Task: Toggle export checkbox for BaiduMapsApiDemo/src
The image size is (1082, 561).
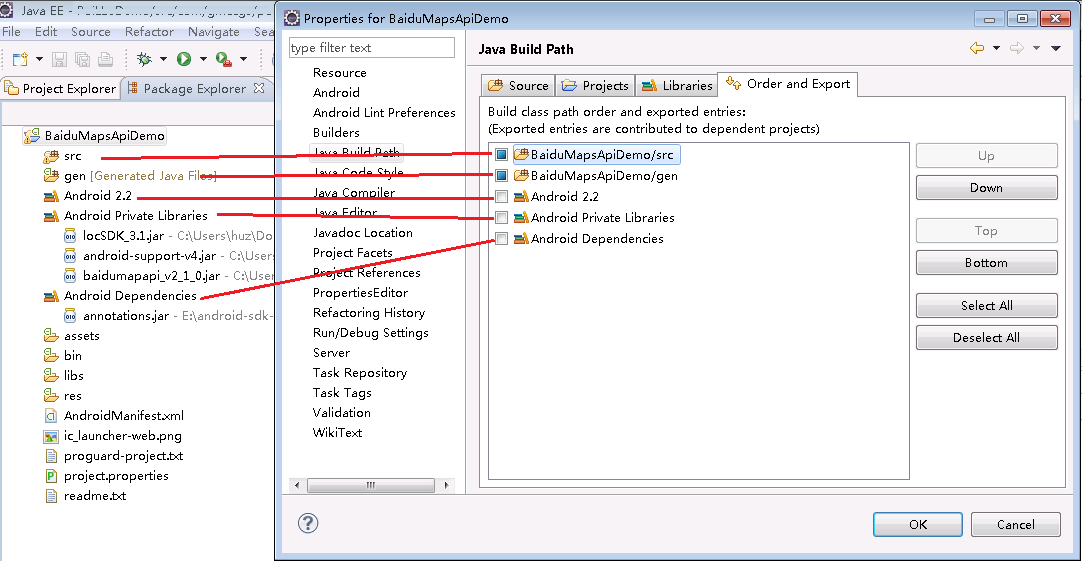Action: click(502, 155)
